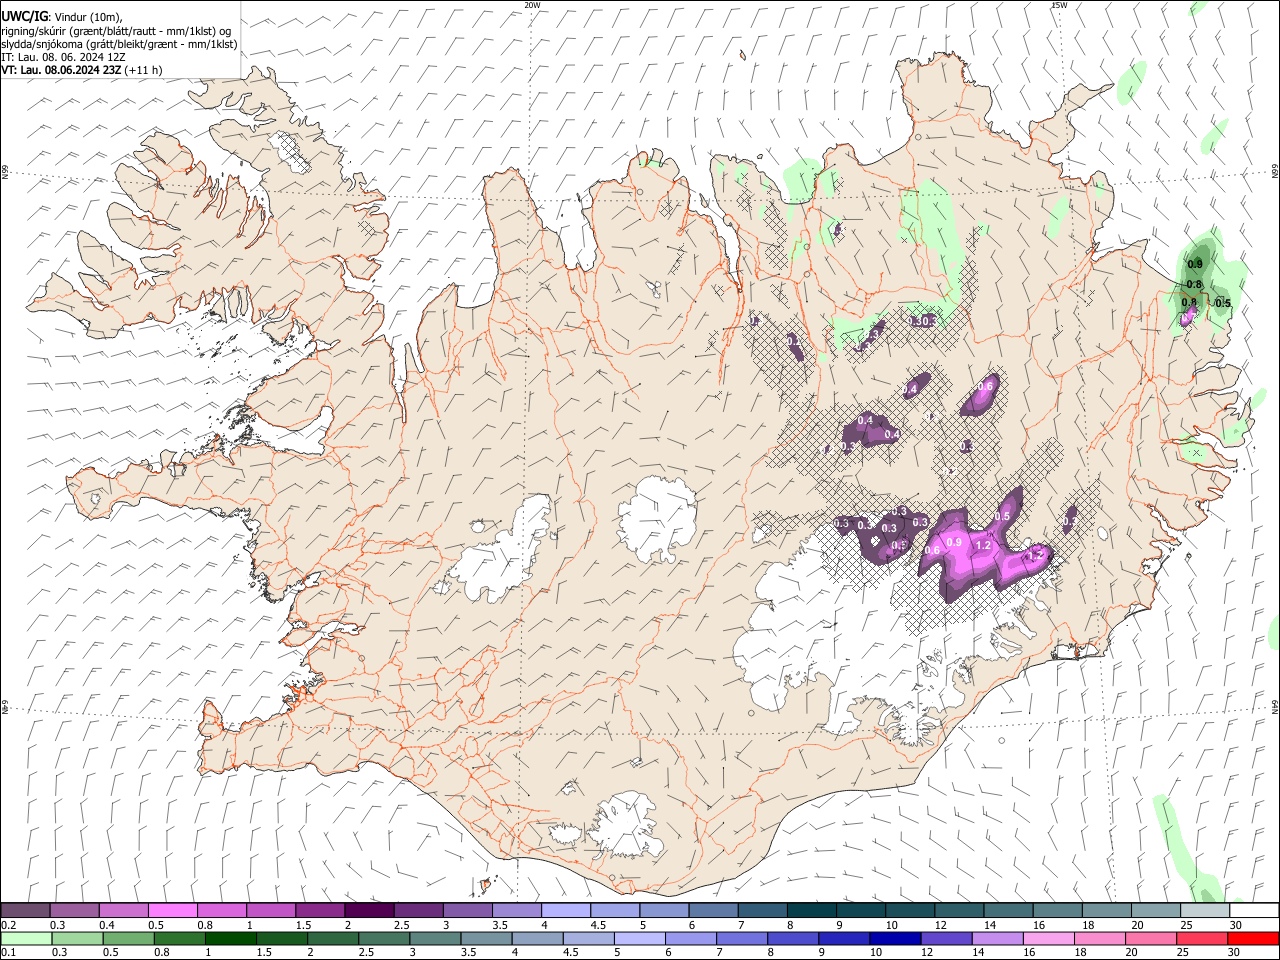The height and width of the screenshot is (960, 1280).
Task: Click the 1.5 label in the top legend row
Action: coord(303,925)
